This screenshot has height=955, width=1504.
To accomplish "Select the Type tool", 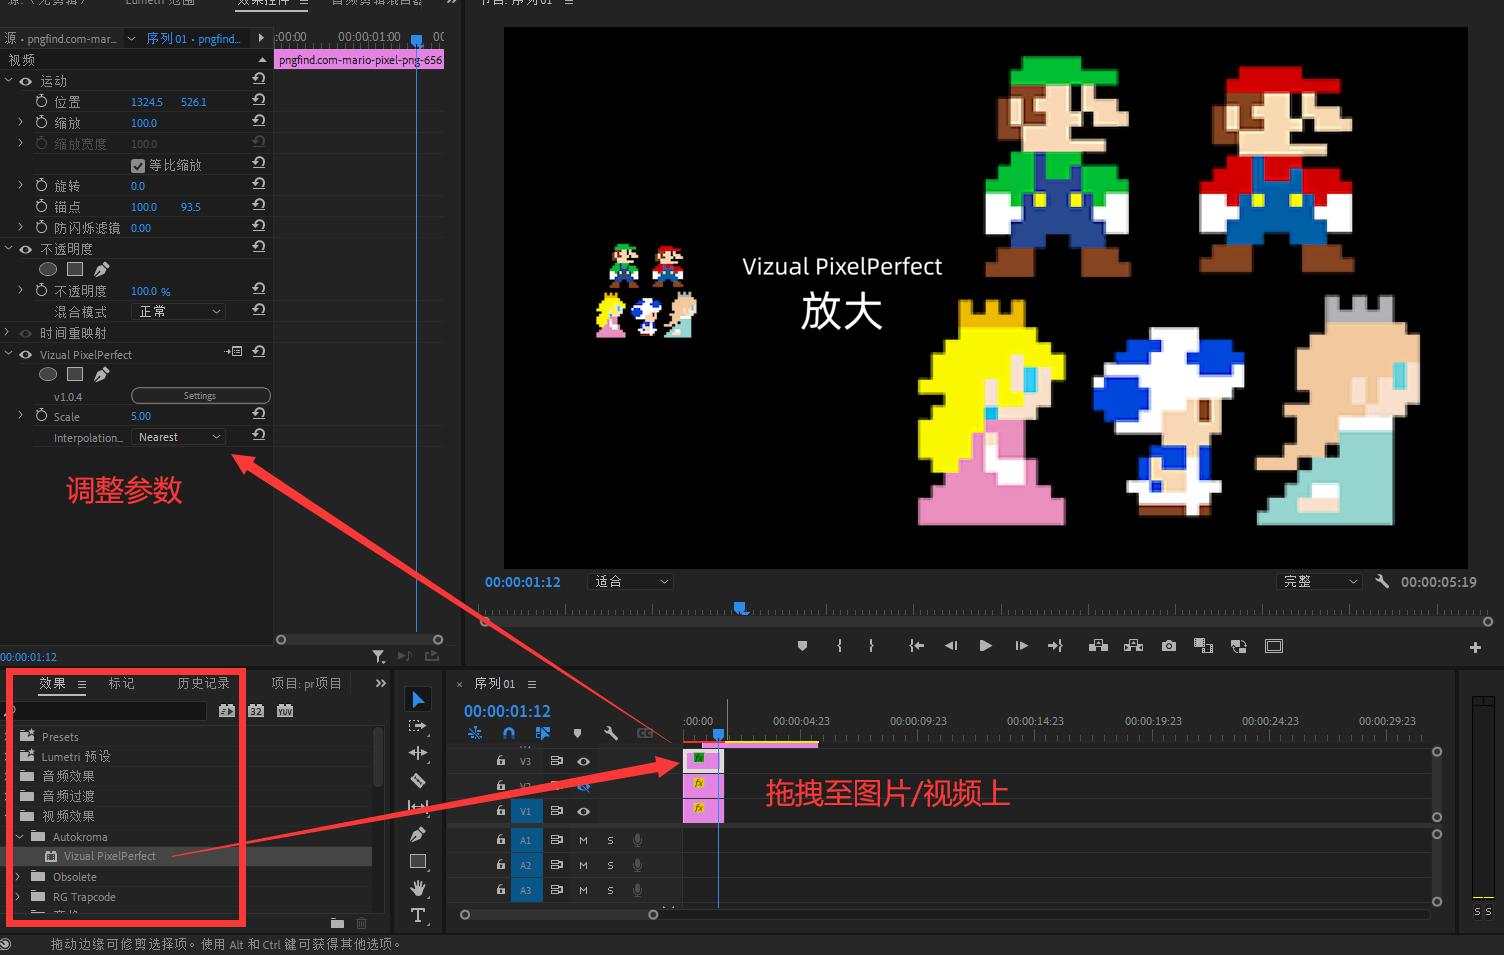I will 418,915.
